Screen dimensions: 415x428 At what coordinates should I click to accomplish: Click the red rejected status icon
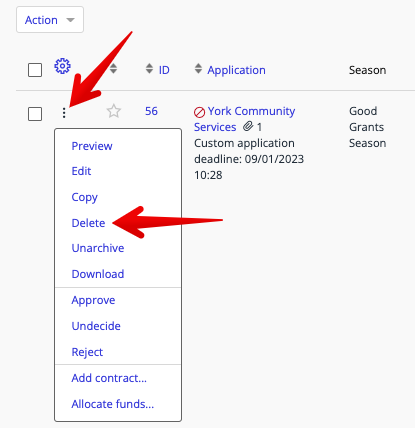(x=199, y=112)
